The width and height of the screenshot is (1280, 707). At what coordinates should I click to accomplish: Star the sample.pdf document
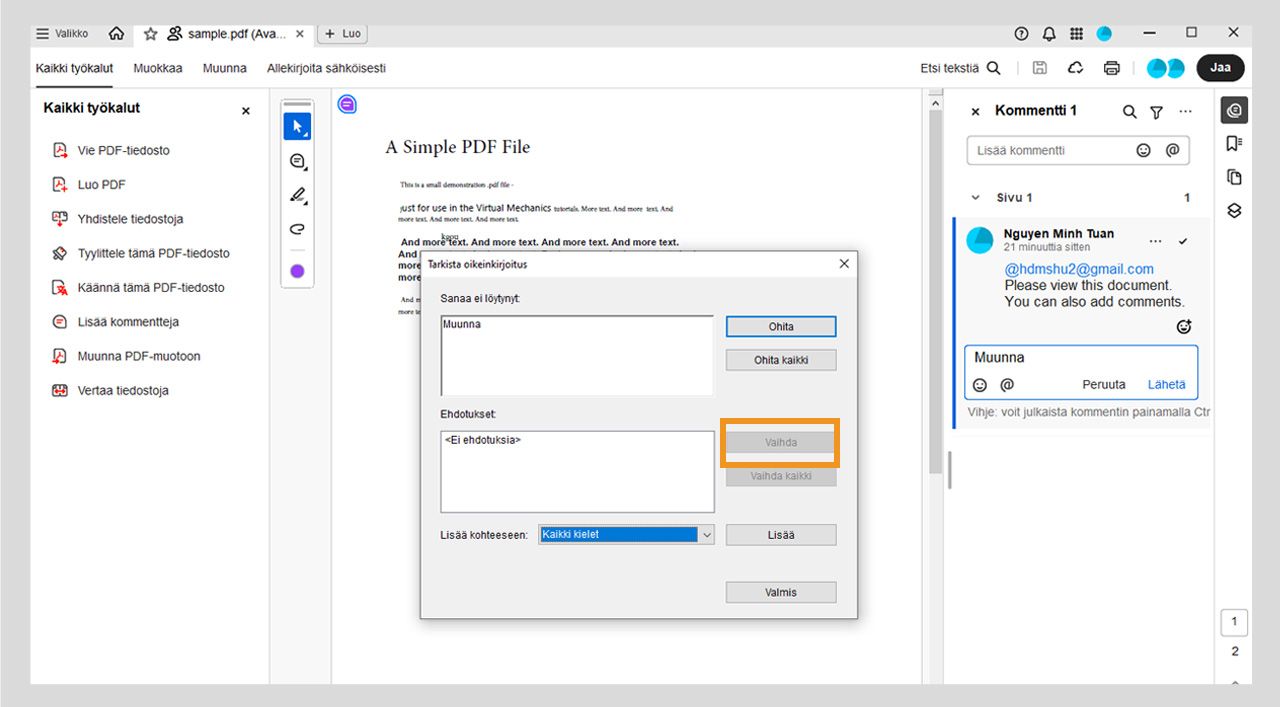[x=151, y=33]
